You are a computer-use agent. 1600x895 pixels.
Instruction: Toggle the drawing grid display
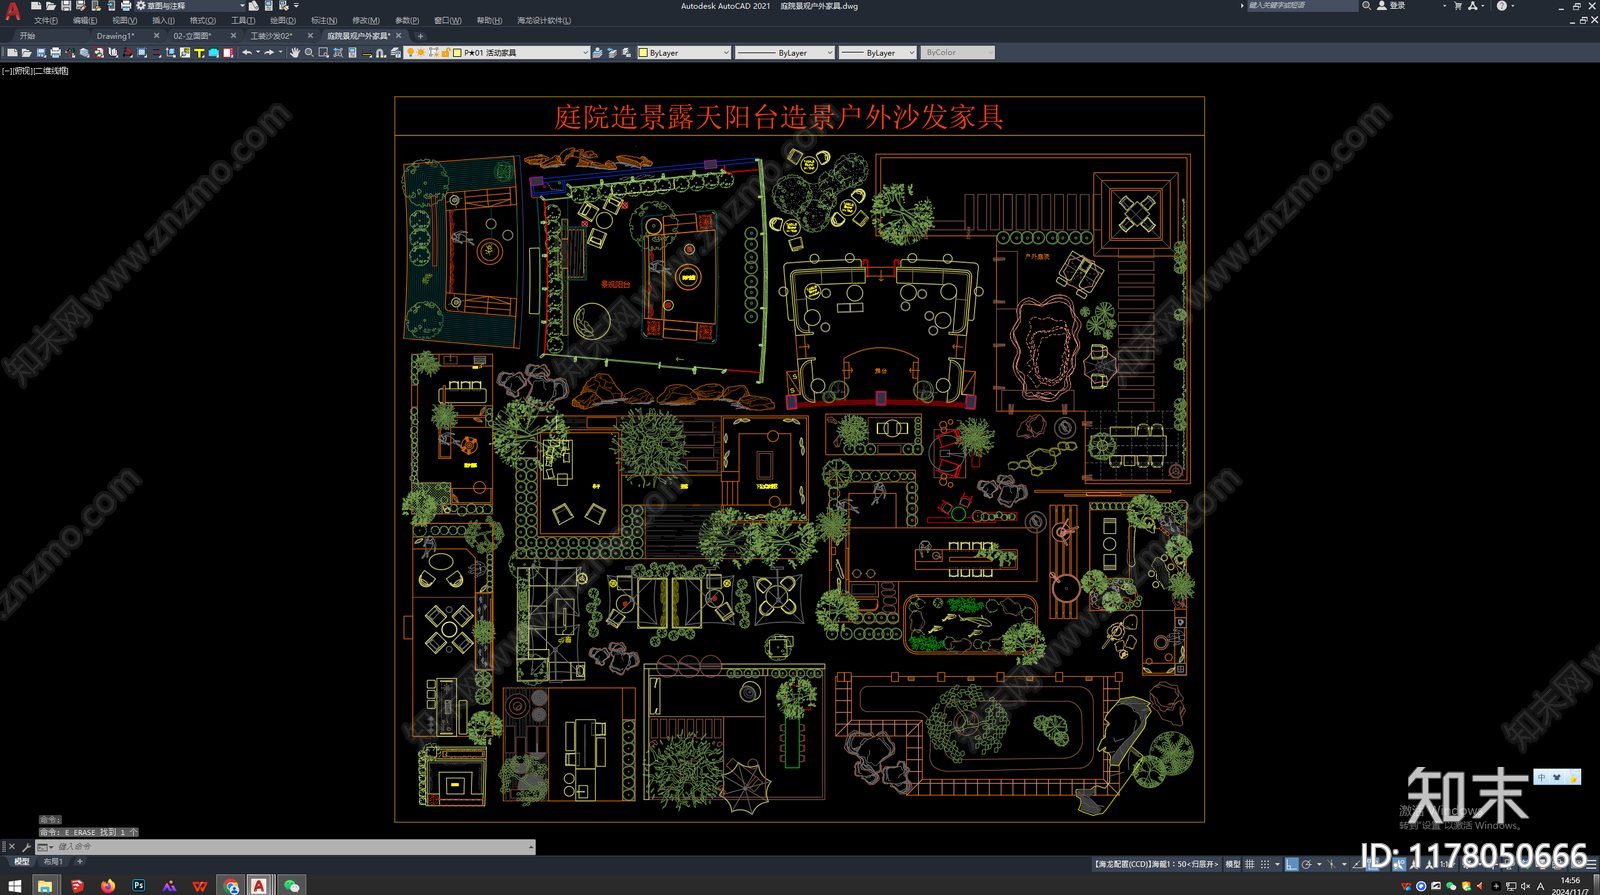1249,864
